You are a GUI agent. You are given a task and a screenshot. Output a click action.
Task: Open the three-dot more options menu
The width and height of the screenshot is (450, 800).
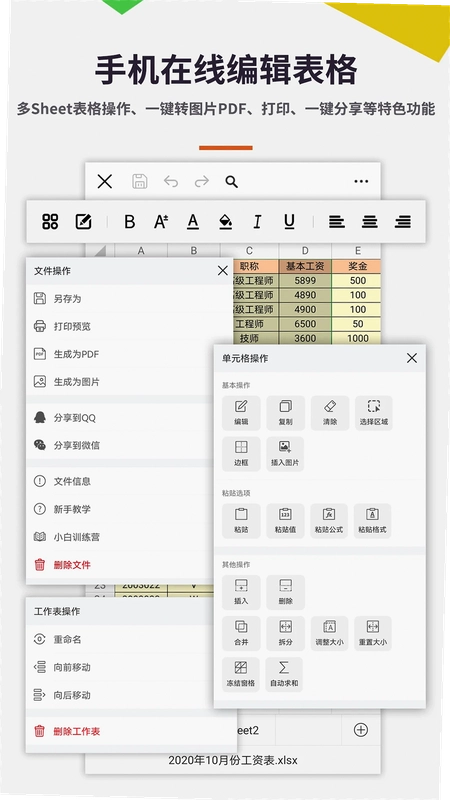tap(361, 182)
